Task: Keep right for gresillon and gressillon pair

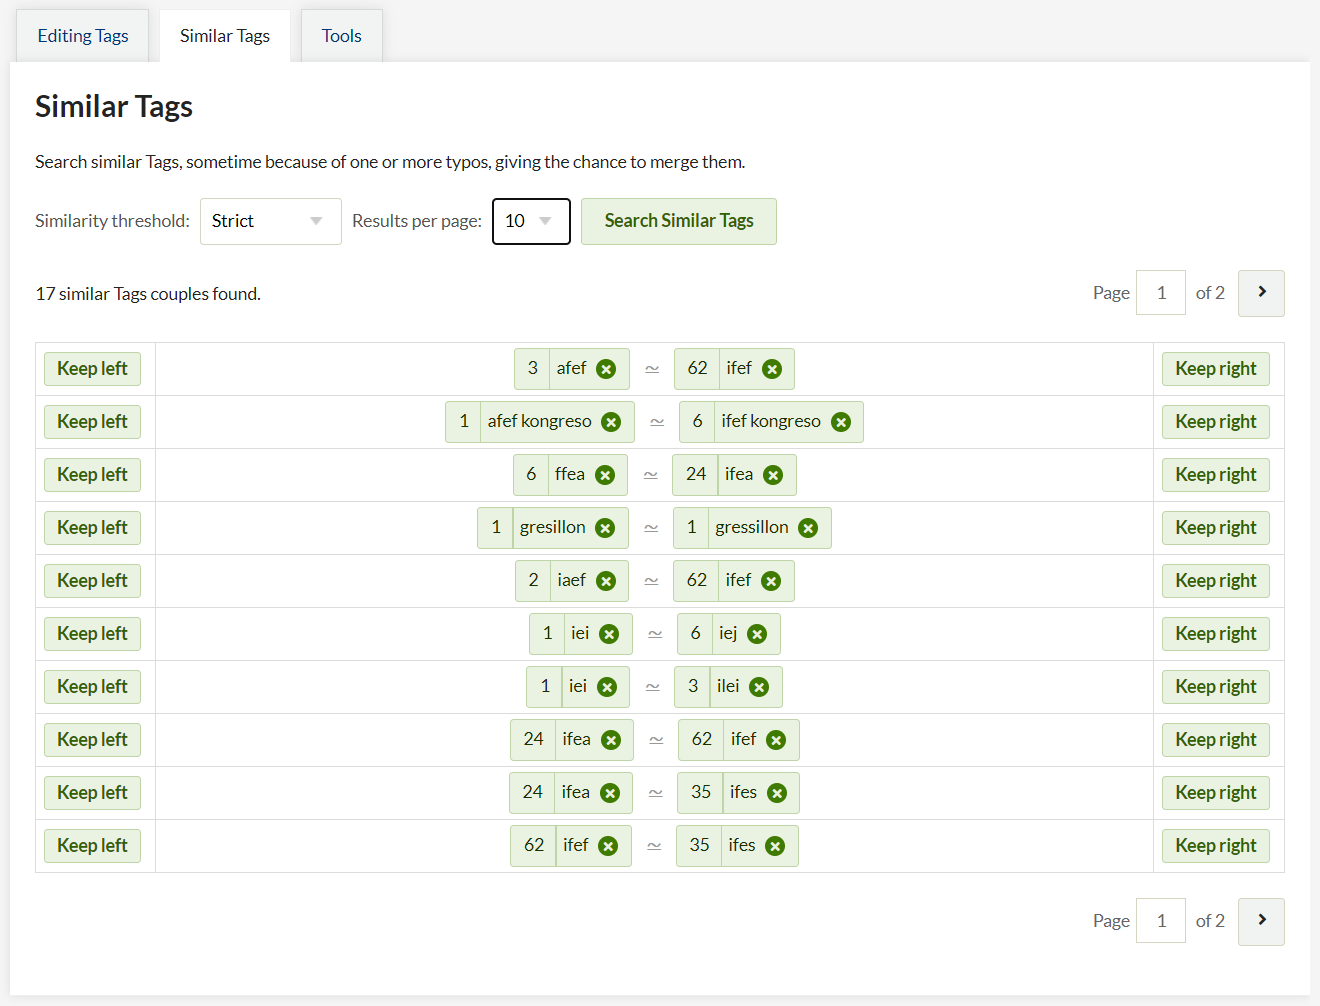Action: pos(1215,528)
